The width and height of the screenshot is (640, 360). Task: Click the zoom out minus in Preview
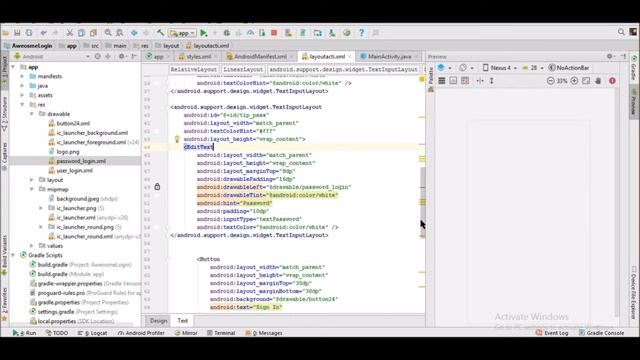point(551,81)
